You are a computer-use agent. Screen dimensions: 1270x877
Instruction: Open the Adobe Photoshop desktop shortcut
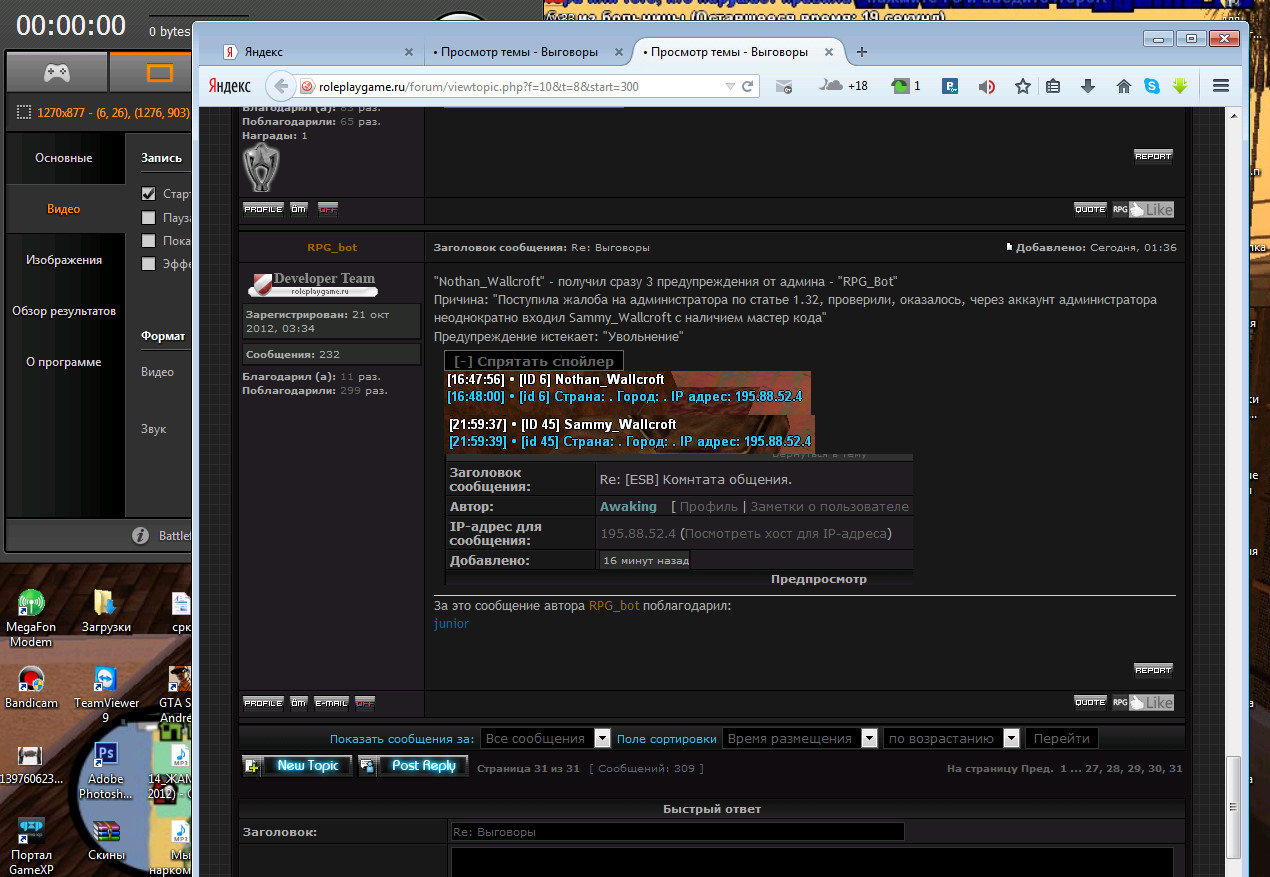tap(105, 771)
